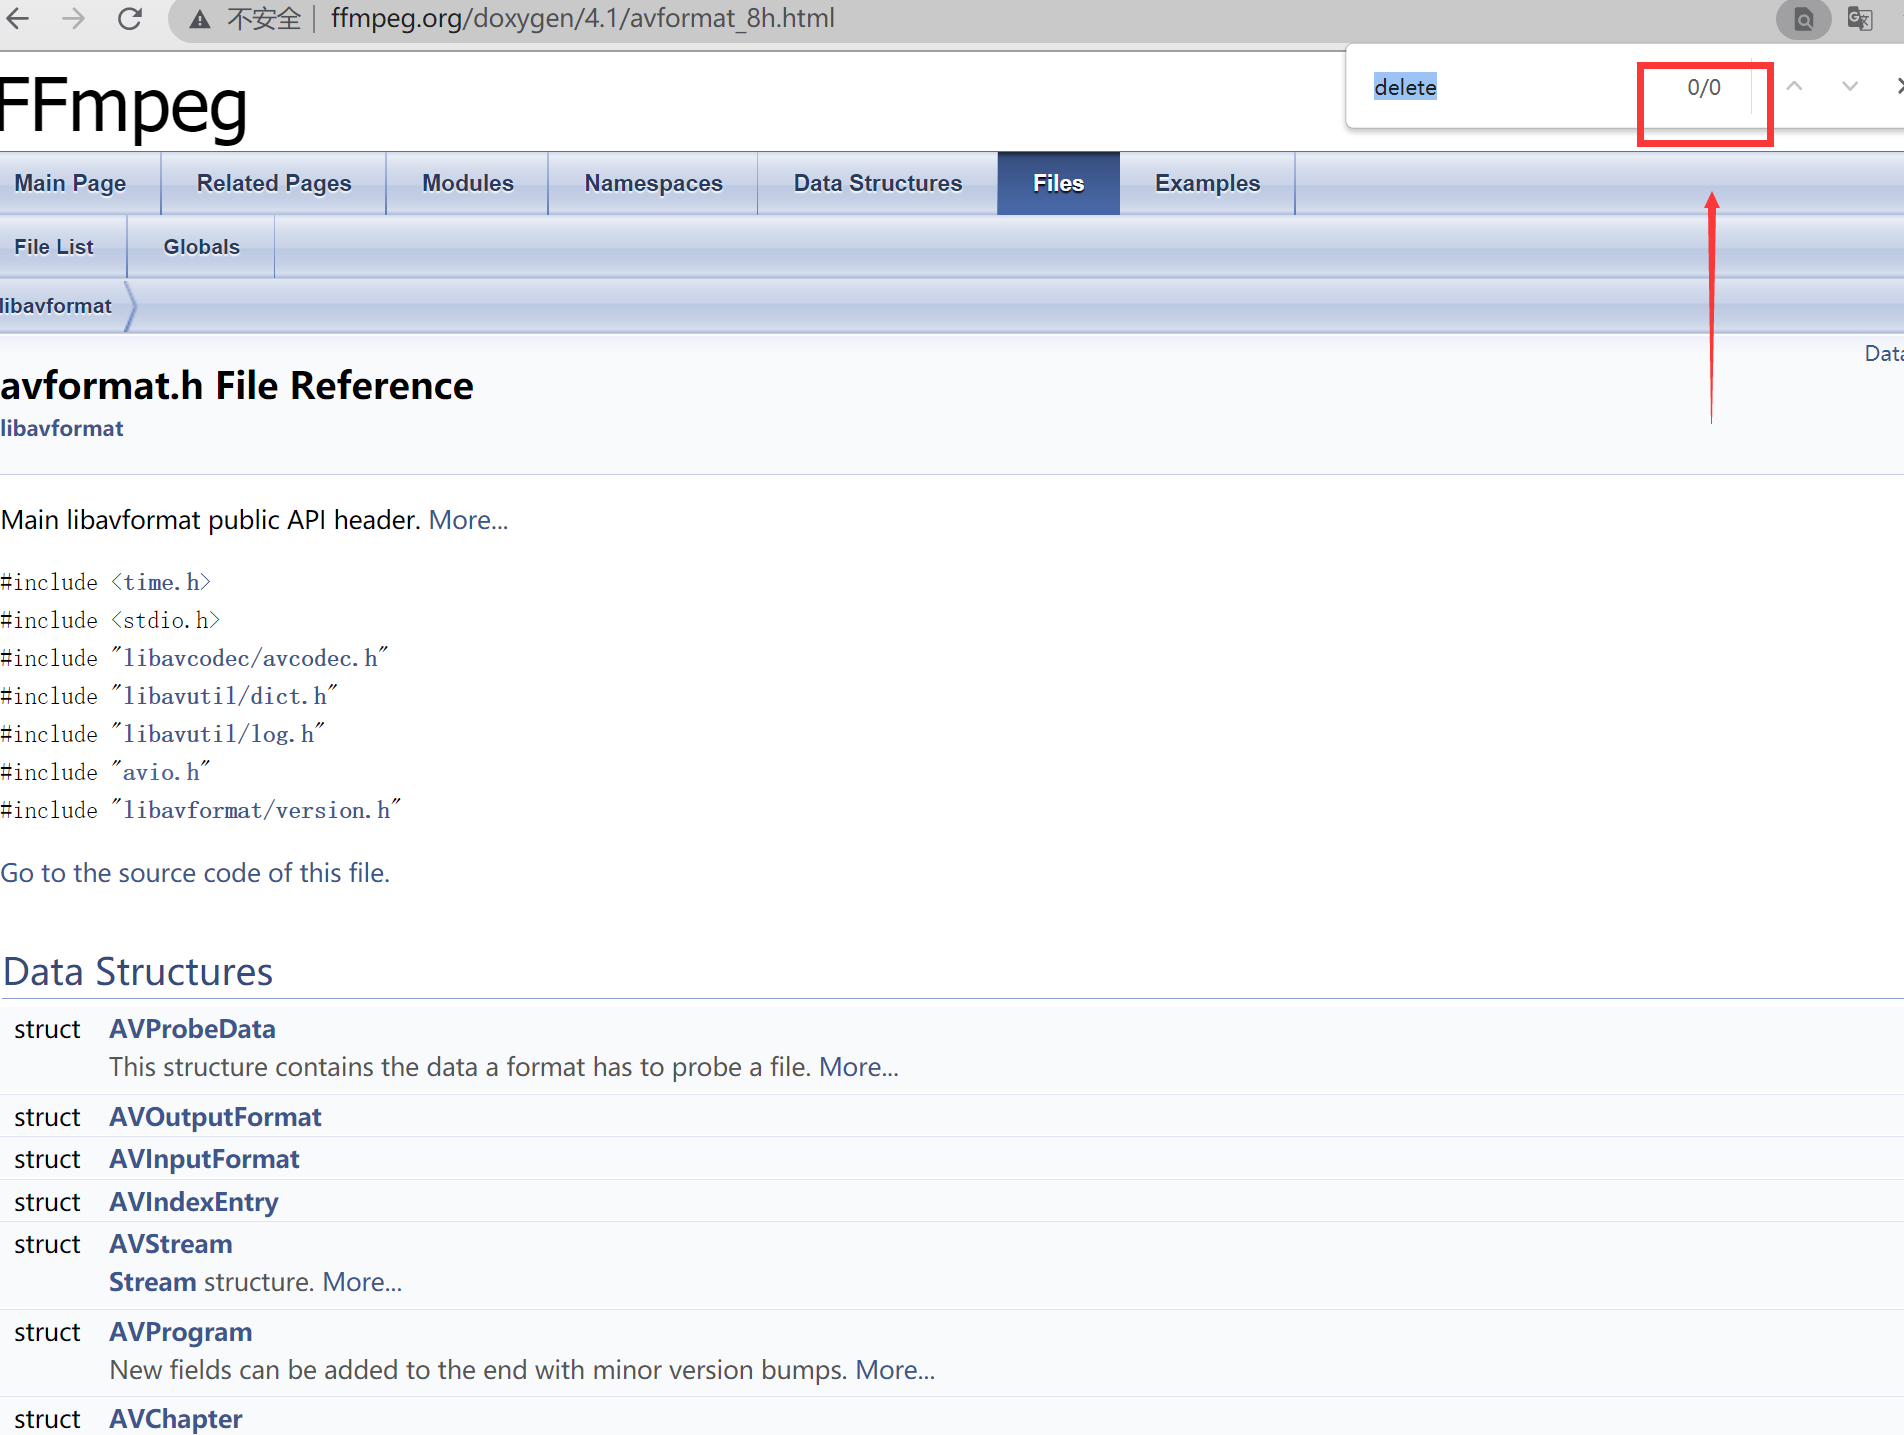Open the libavcodec/avcodec.h include link
Image resolution: width=1904 pixels, height=1435 pixels.
(250, 658)
